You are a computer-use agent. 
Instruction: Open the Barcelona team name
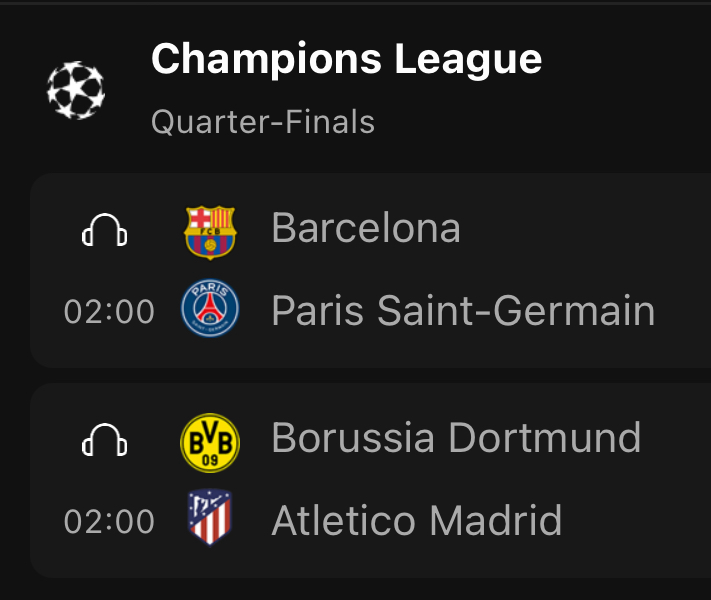click(x=366, y=228)
